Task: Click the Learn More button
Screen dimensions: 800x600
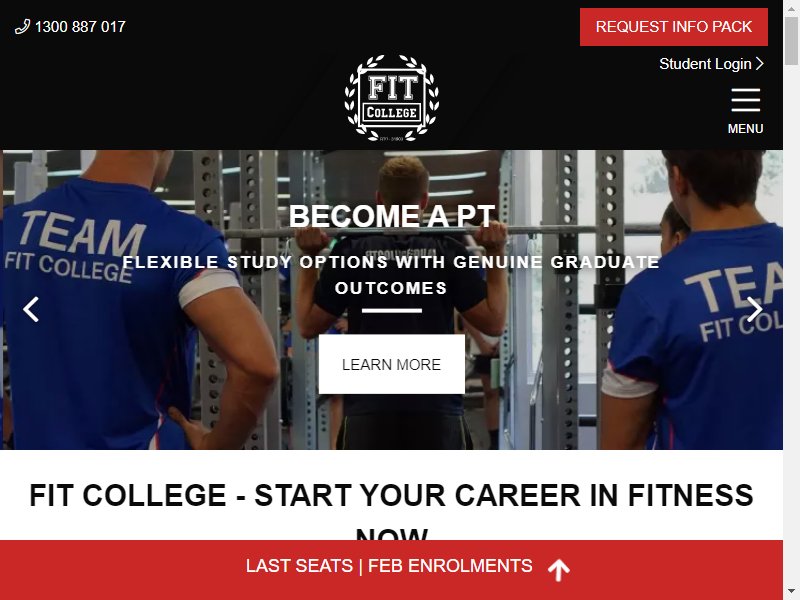Action: [x=391, y=364]
